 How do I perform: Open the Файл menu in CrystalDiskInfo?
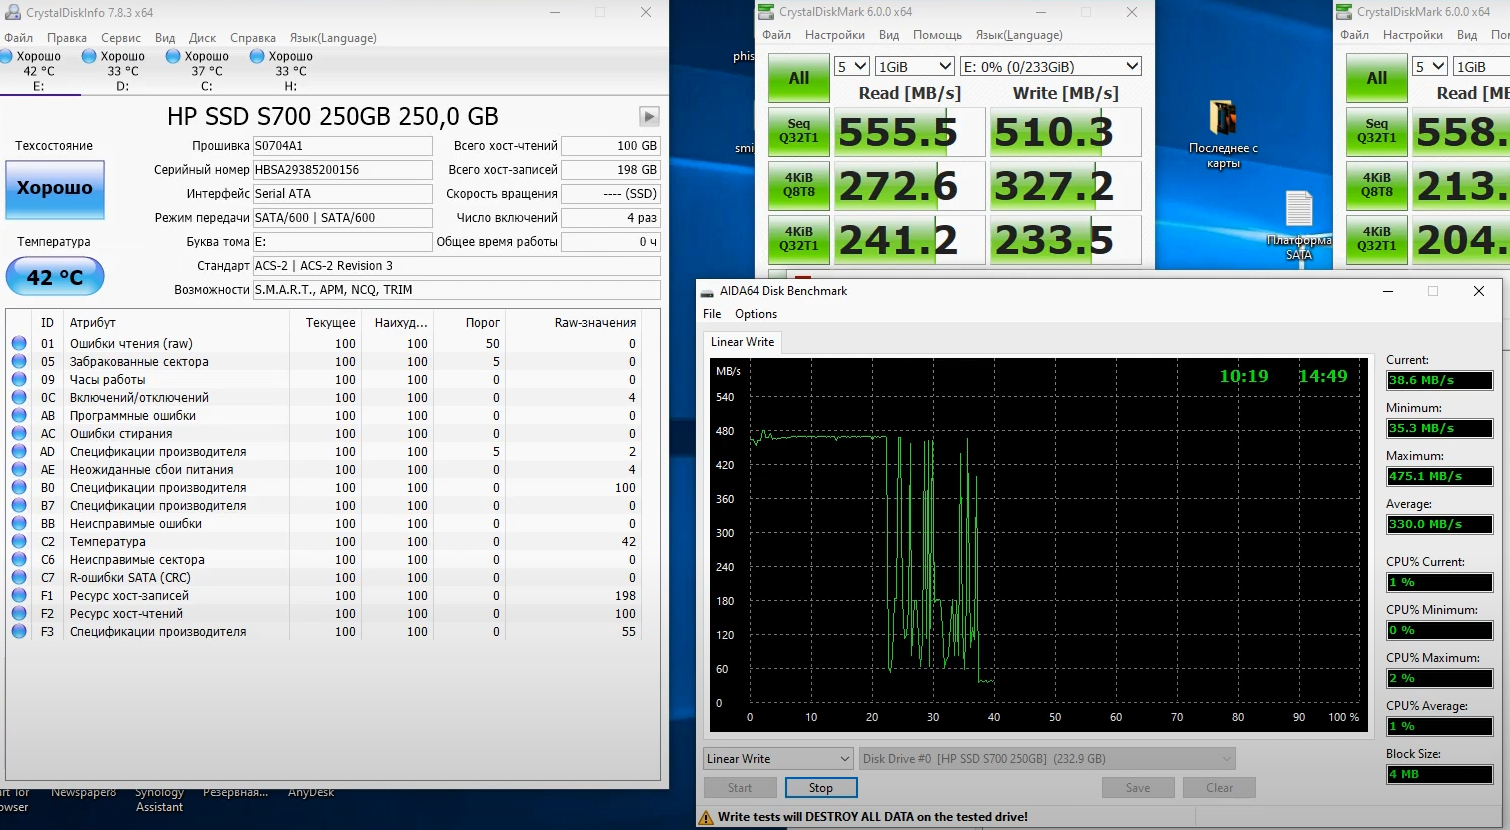click(x=18, y=38)
